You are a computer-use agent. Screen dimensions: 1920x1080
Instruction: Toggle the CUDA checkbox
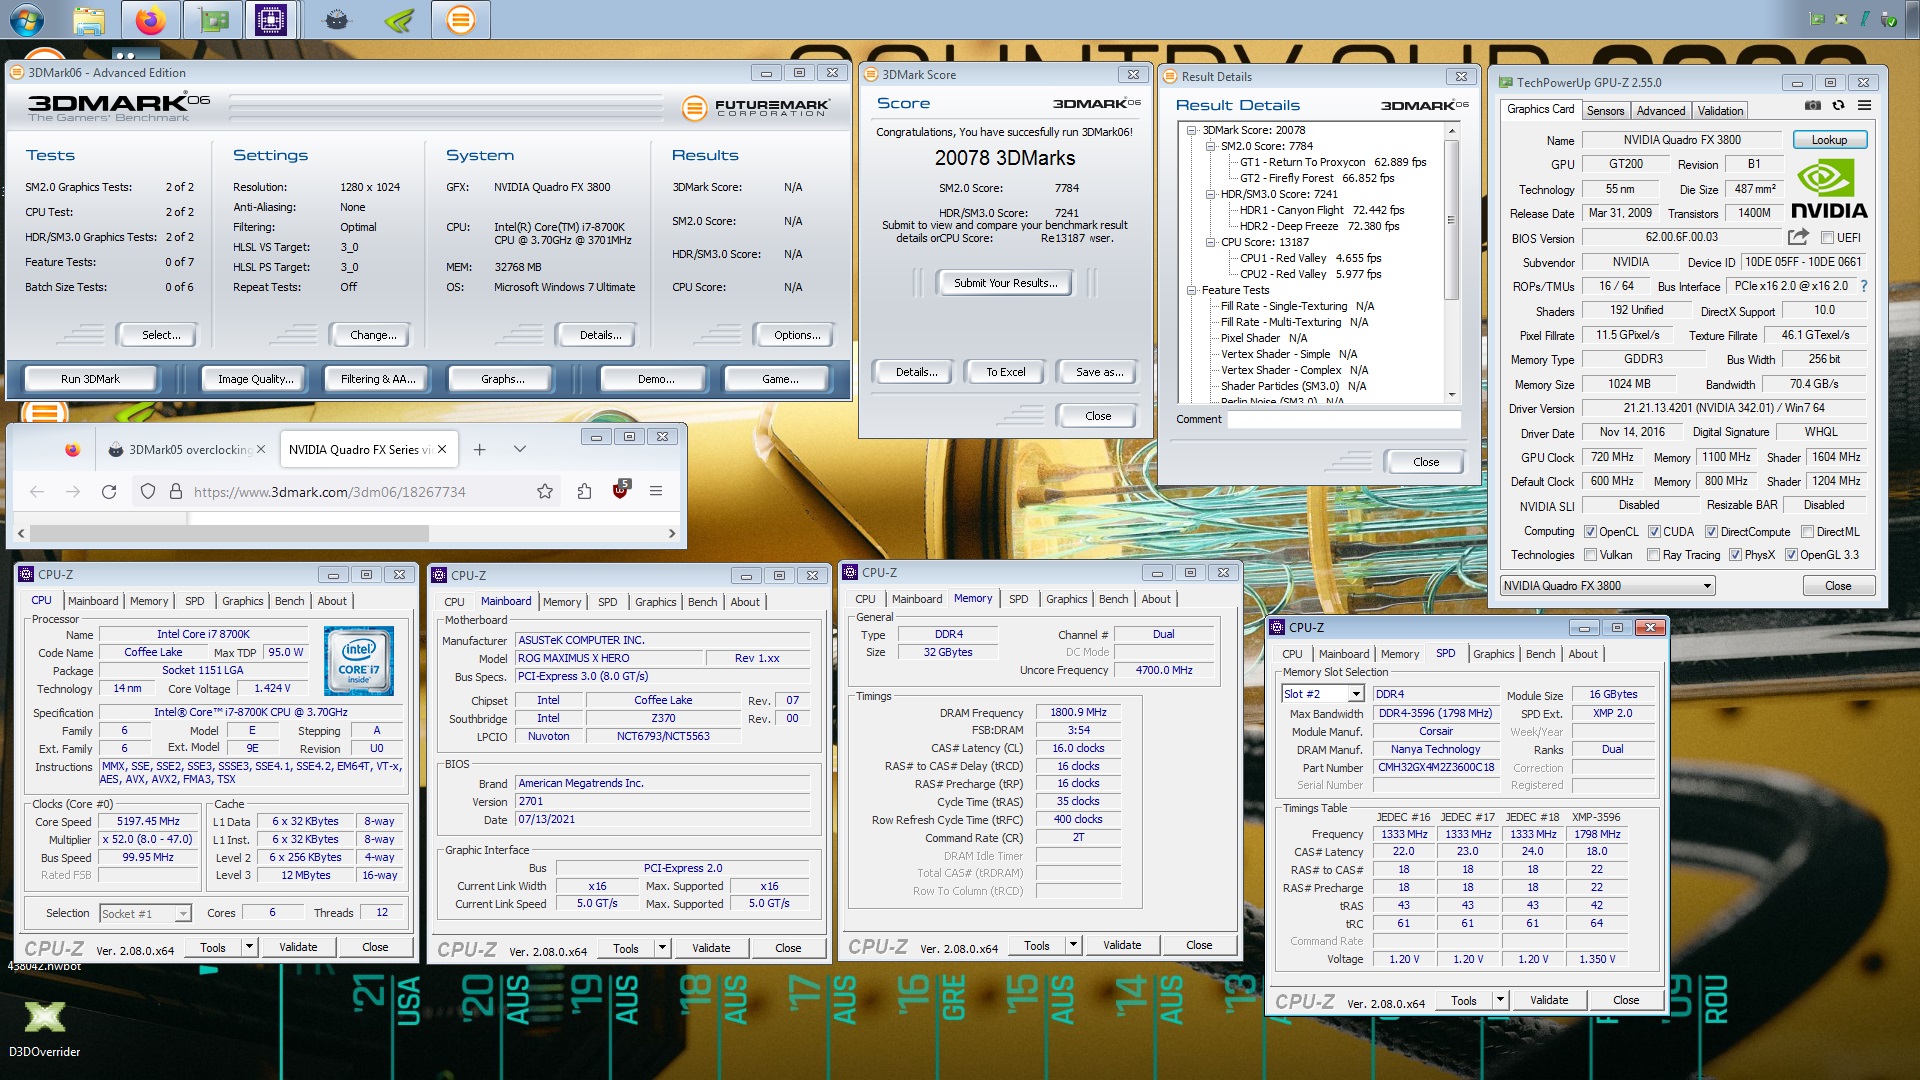click(1654, 532)
